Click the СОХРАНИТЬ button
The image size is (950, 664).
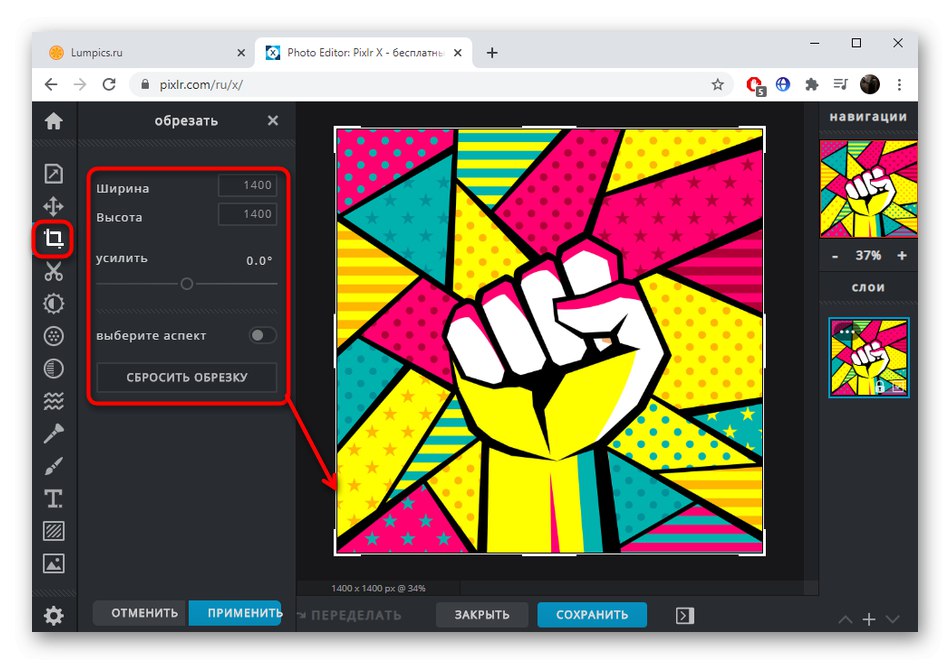(x=592, y=614)
